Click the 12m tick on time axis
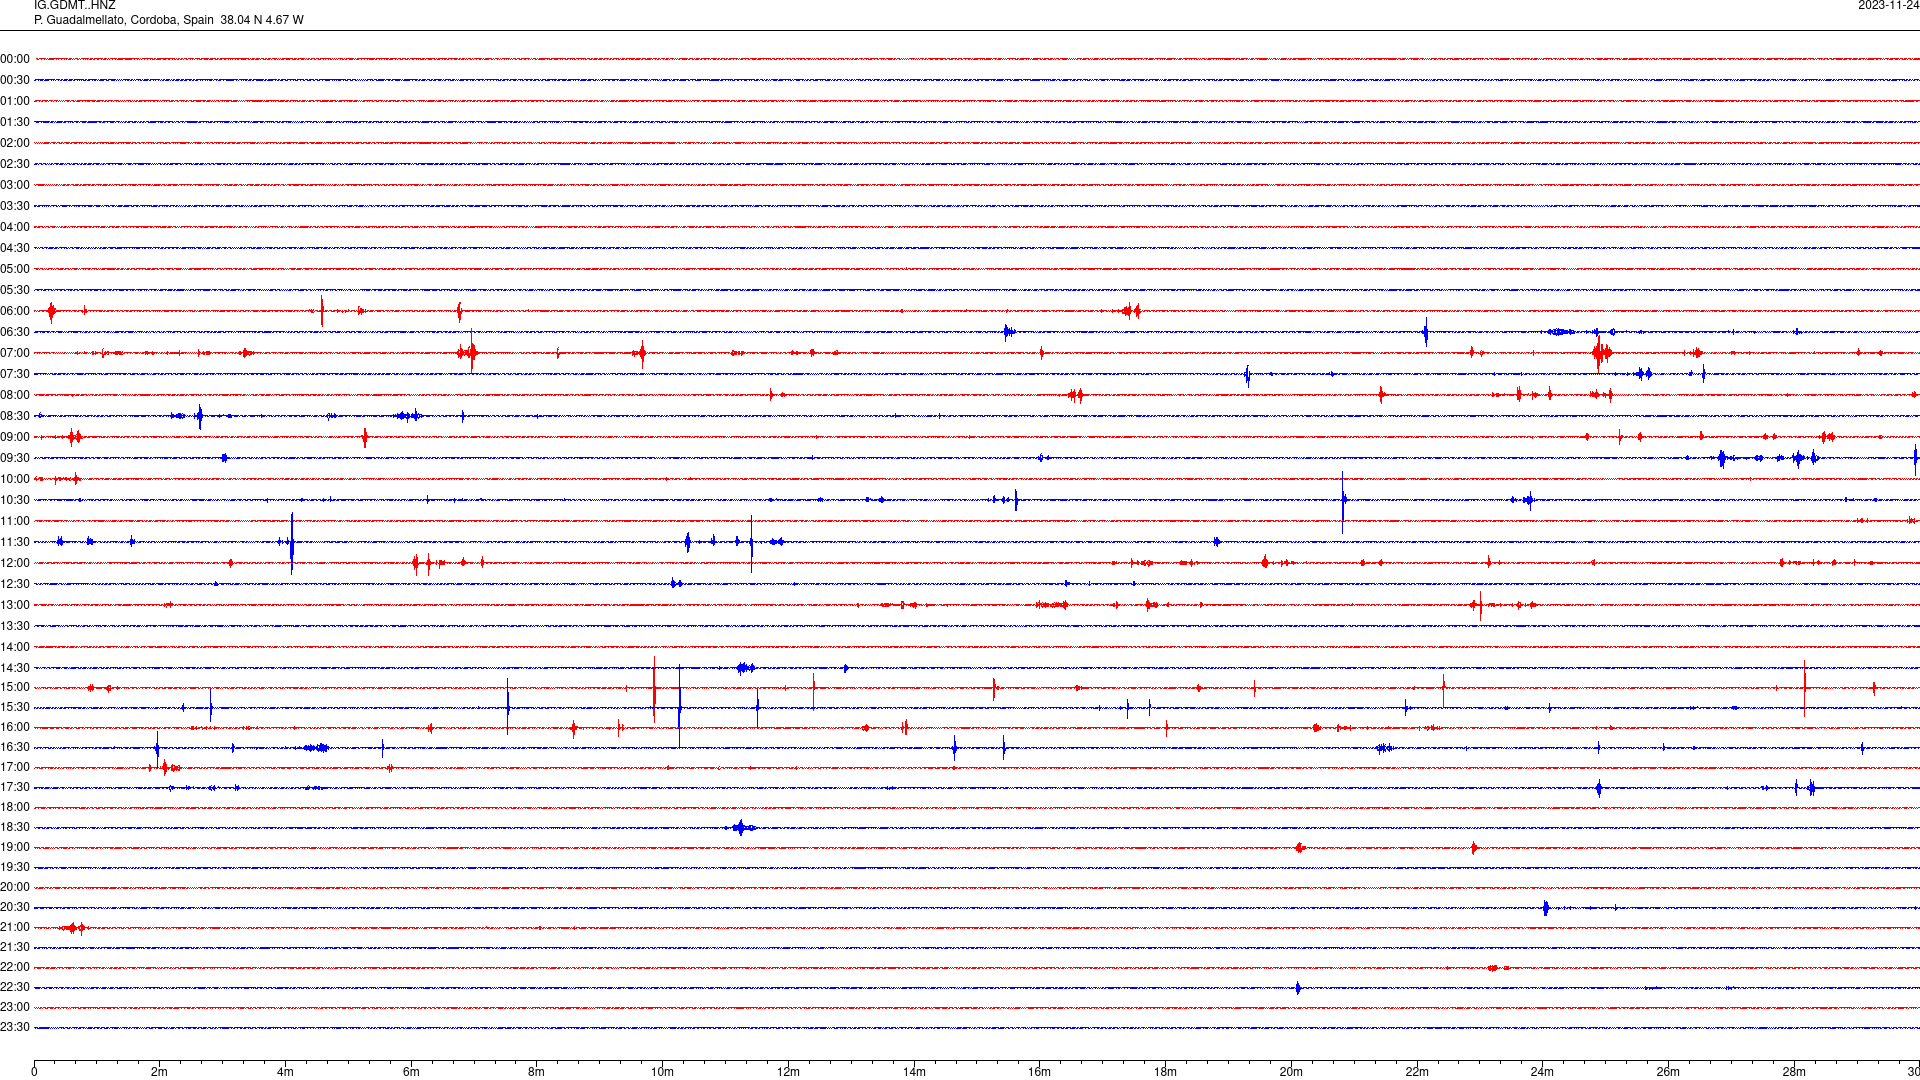Image resolution: width=1920 pixels, height=1080 pixels. [788, 1072]
